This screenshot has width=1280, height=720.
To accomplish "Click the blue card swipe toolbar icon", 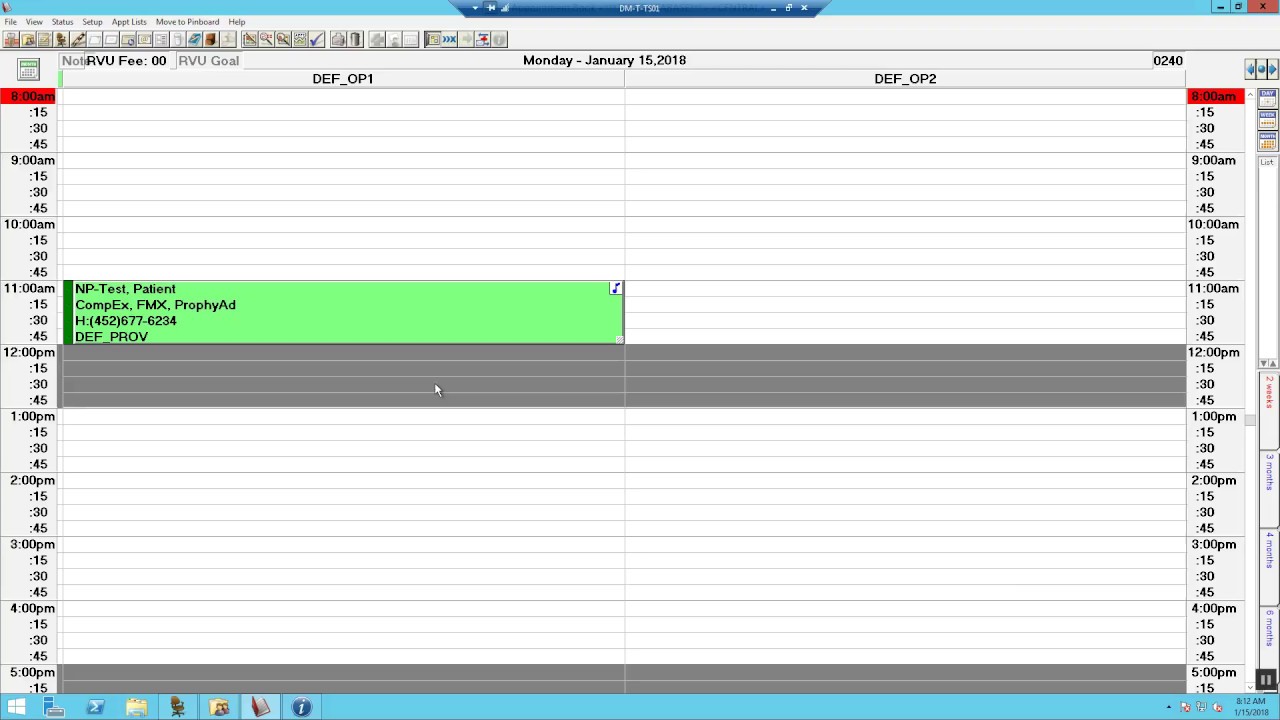I will 194,39.
